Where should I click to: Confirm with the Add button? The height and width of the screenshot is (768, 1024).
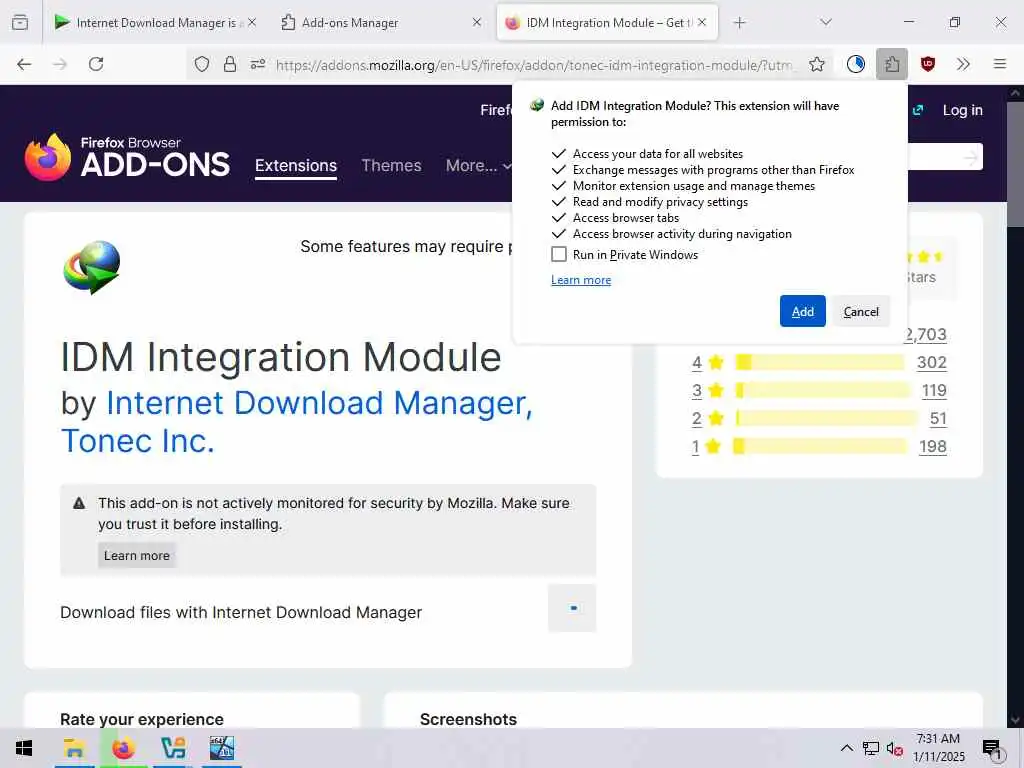(803, 312)
